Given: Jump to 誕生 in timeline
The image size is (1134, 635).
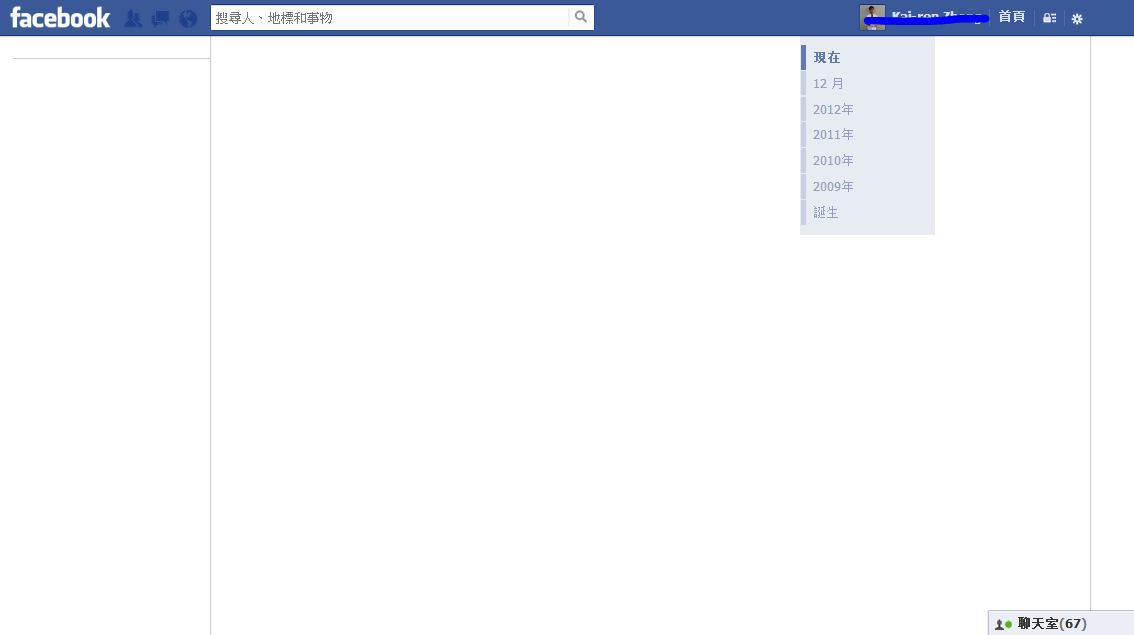Looking at the screenshot, I should point(825,213).
